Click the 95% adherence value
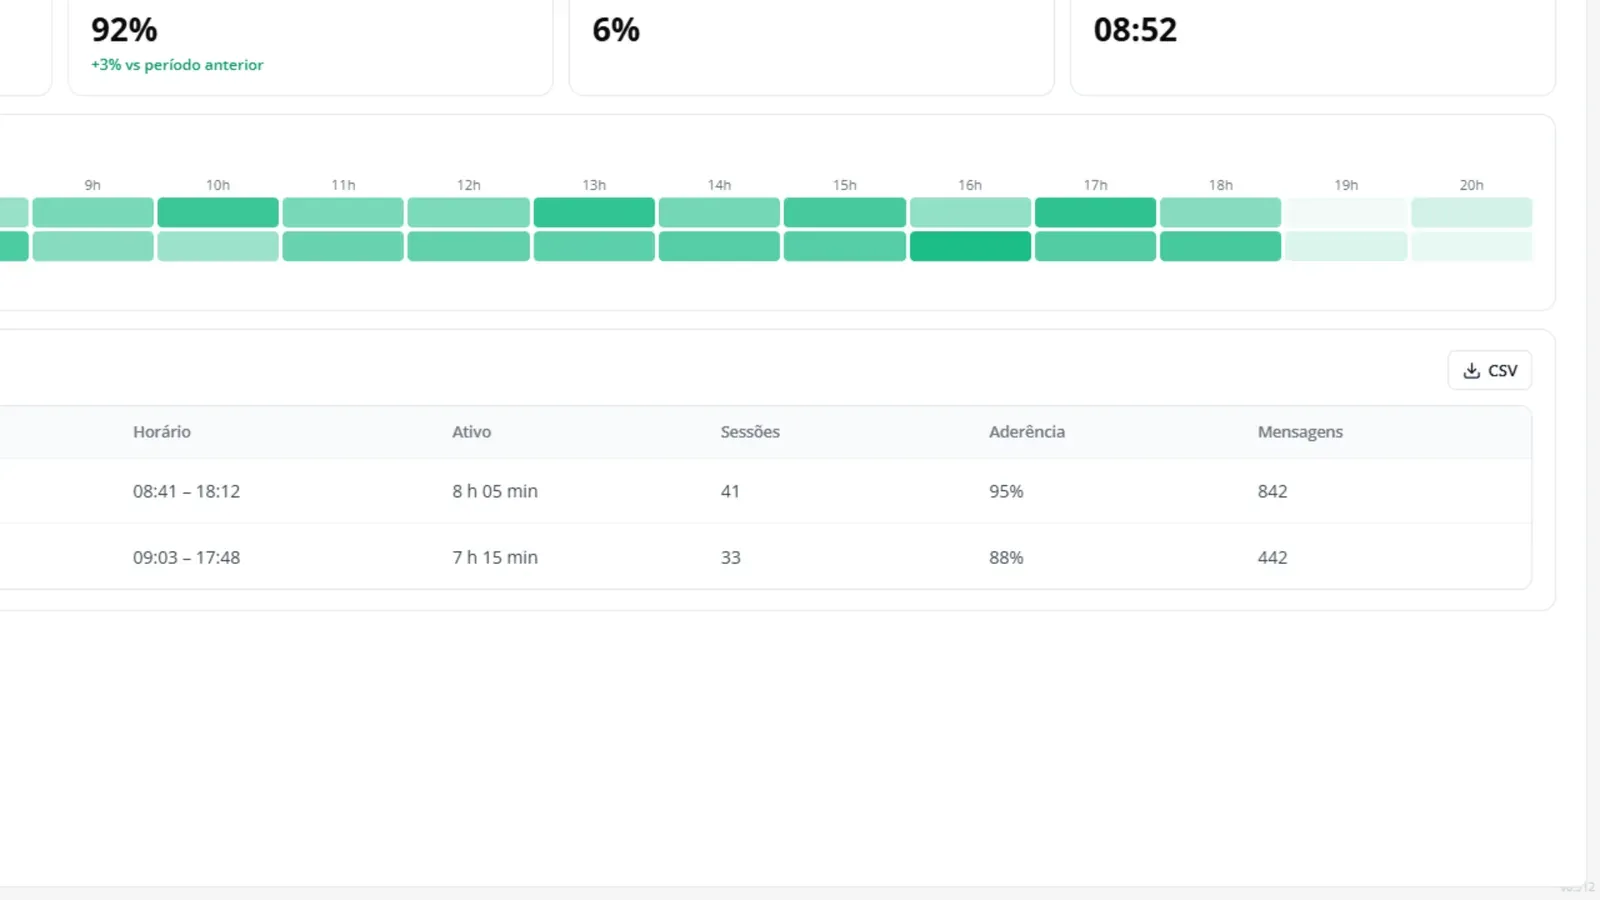 tap(1006, 491)
